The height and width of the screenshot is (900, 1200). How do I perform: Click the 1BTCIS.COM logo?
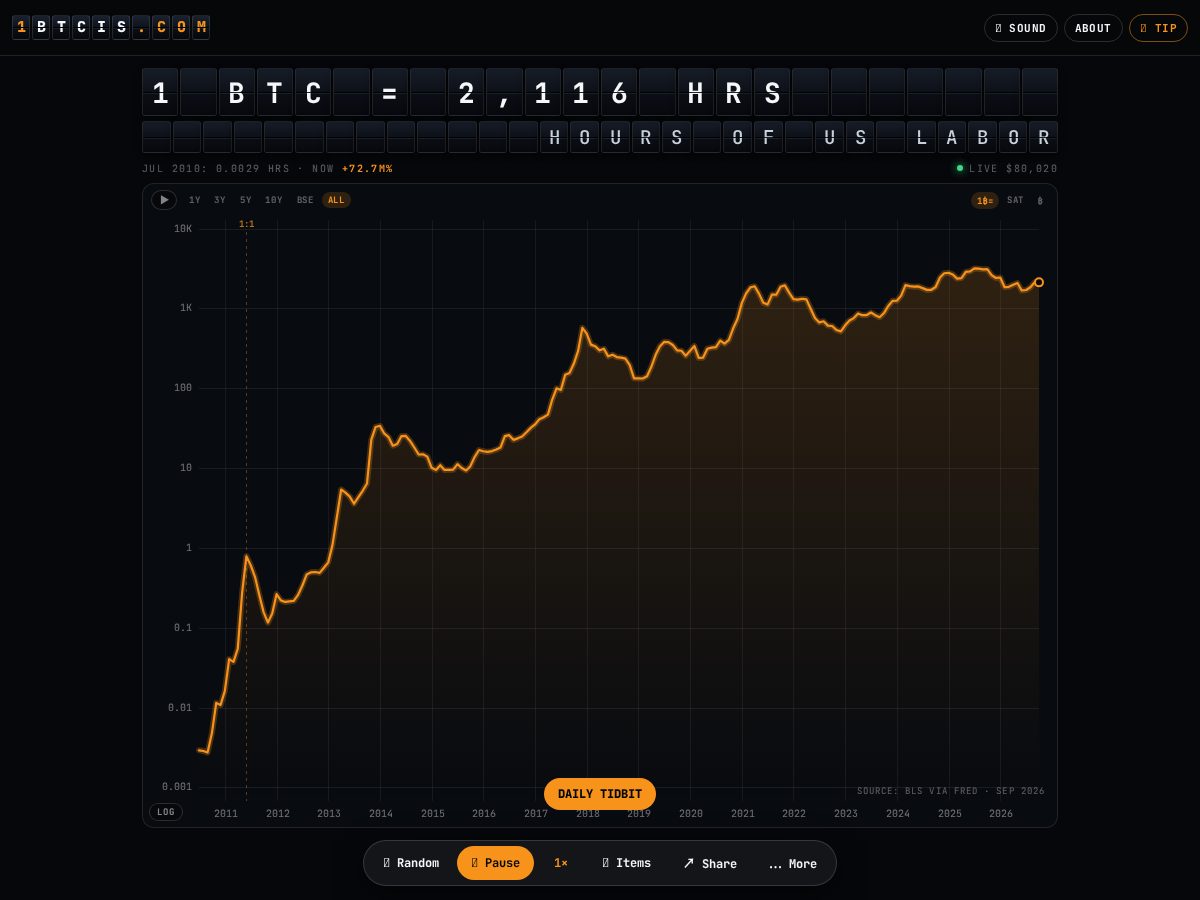coord(111,28)
